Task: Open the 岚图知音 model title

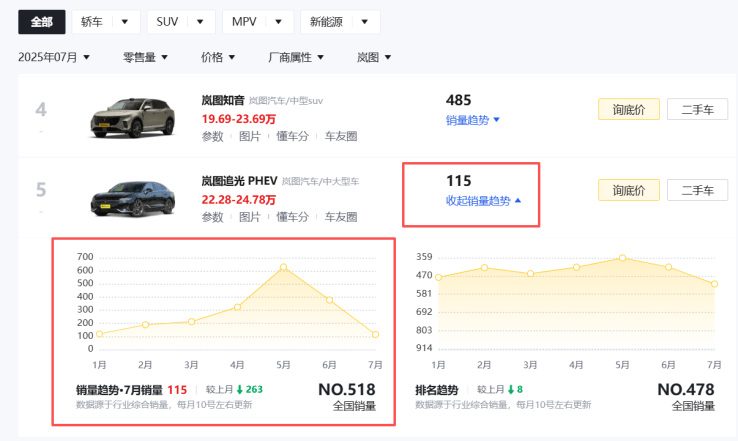Action: click(223, 100)
